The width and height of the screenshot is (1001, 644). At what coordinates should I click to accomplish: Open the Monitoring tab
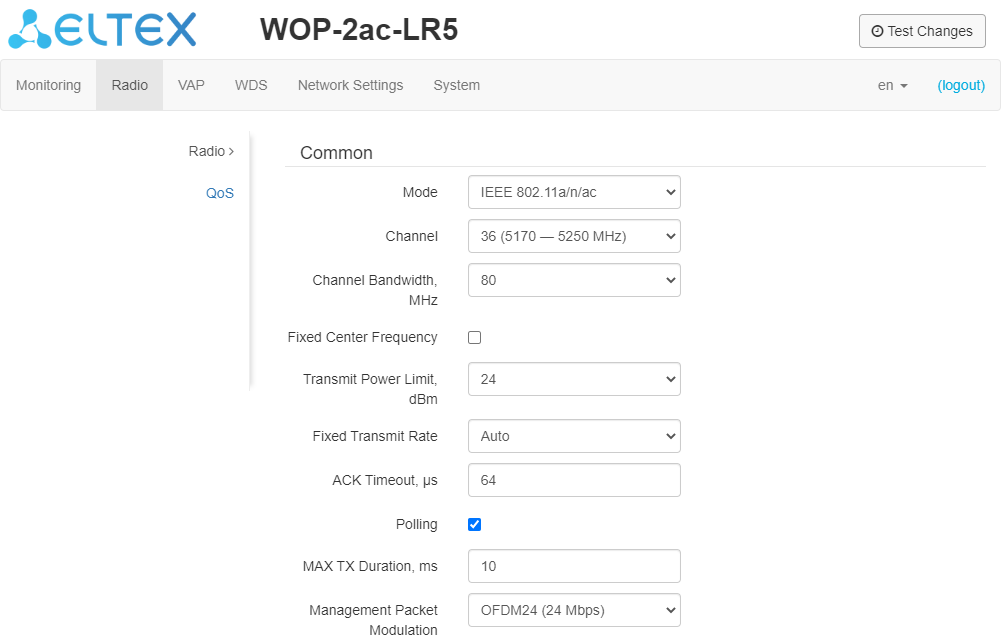(48, 85)
